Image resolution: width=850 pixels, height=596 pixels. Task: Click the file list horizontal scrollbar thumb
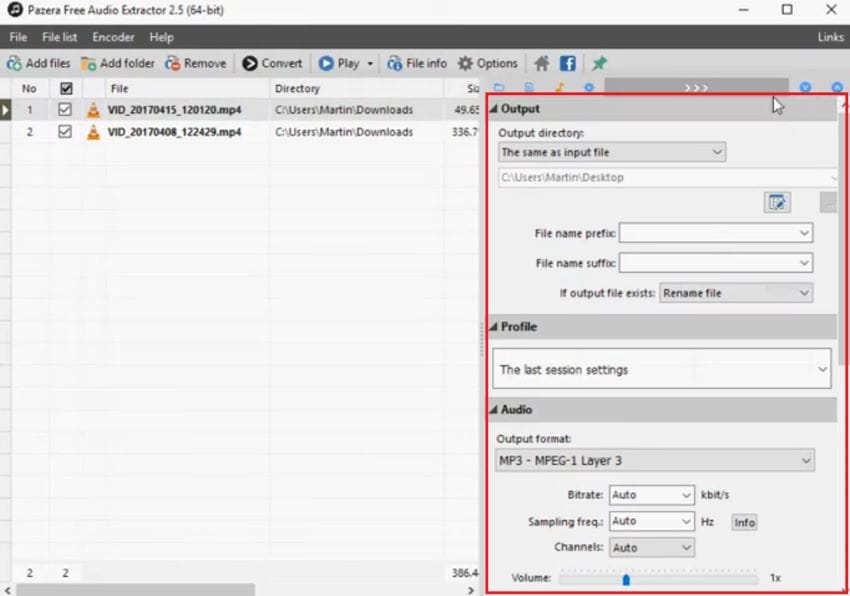pyautogui.click(x=136, y=589)
